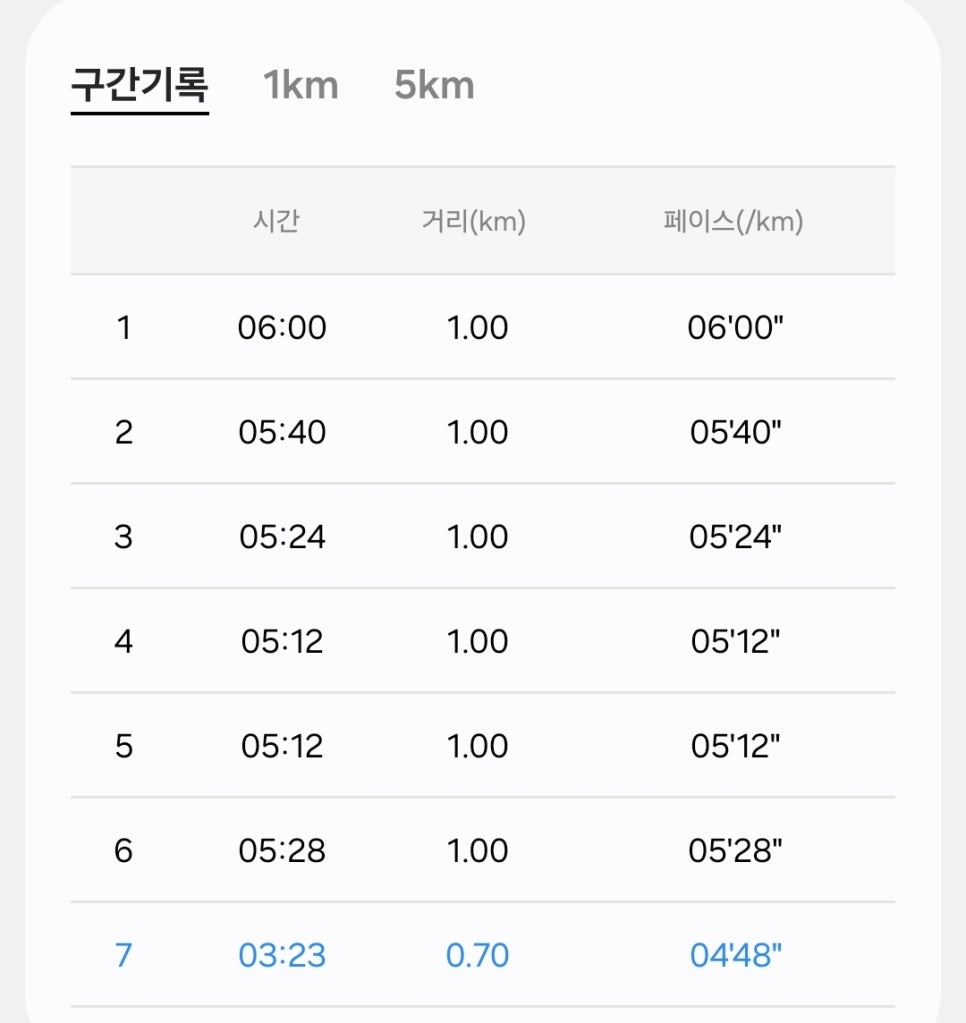Image resolution: width=966 pixels, height=1023 pixels.
Task: Switch to the 5km tab
Action: click(434, 86)
